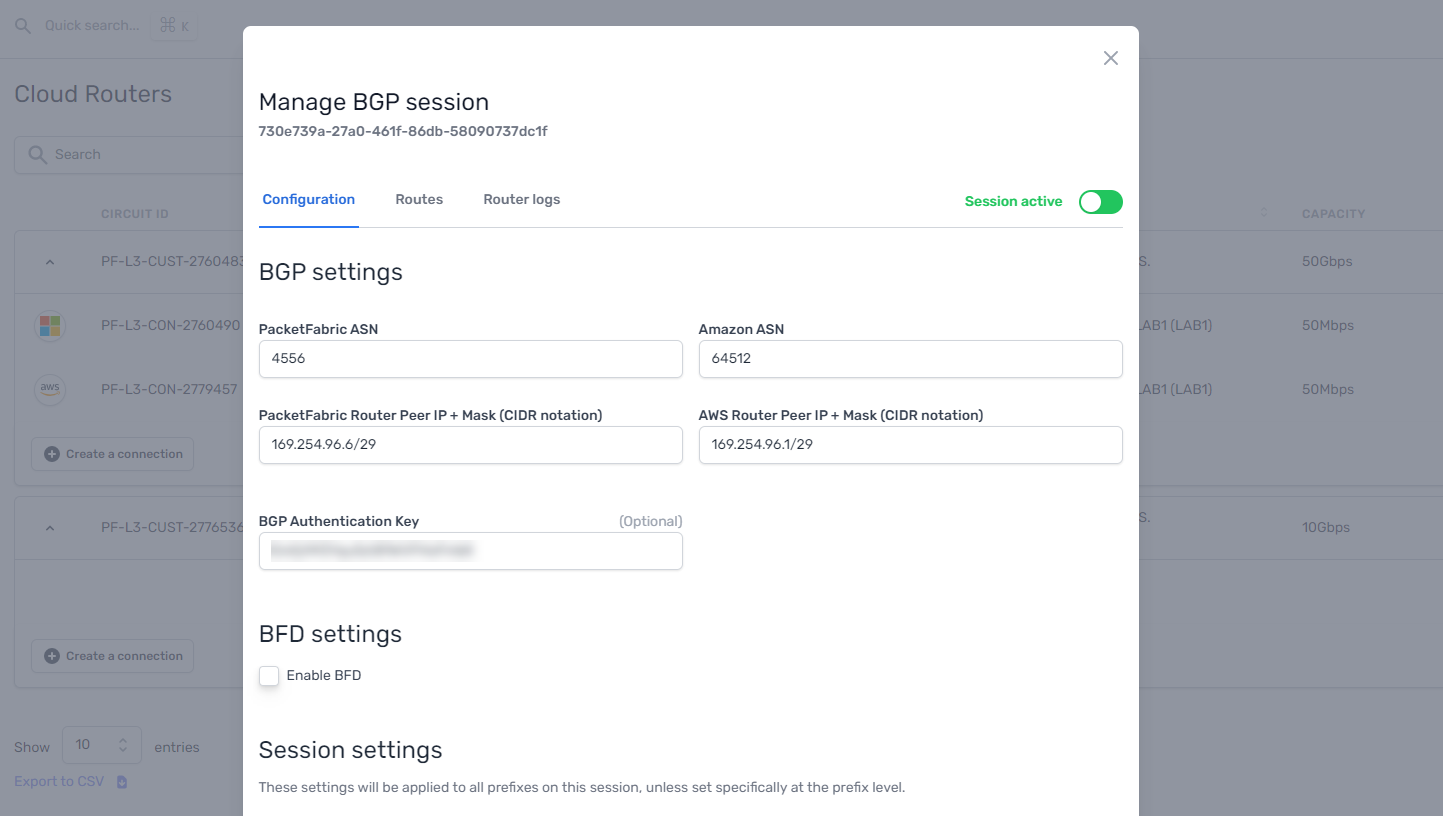This screenshot has width=1443, height=816.
Task: Click the plus icon on Create a connection
Action: (50, 453)
